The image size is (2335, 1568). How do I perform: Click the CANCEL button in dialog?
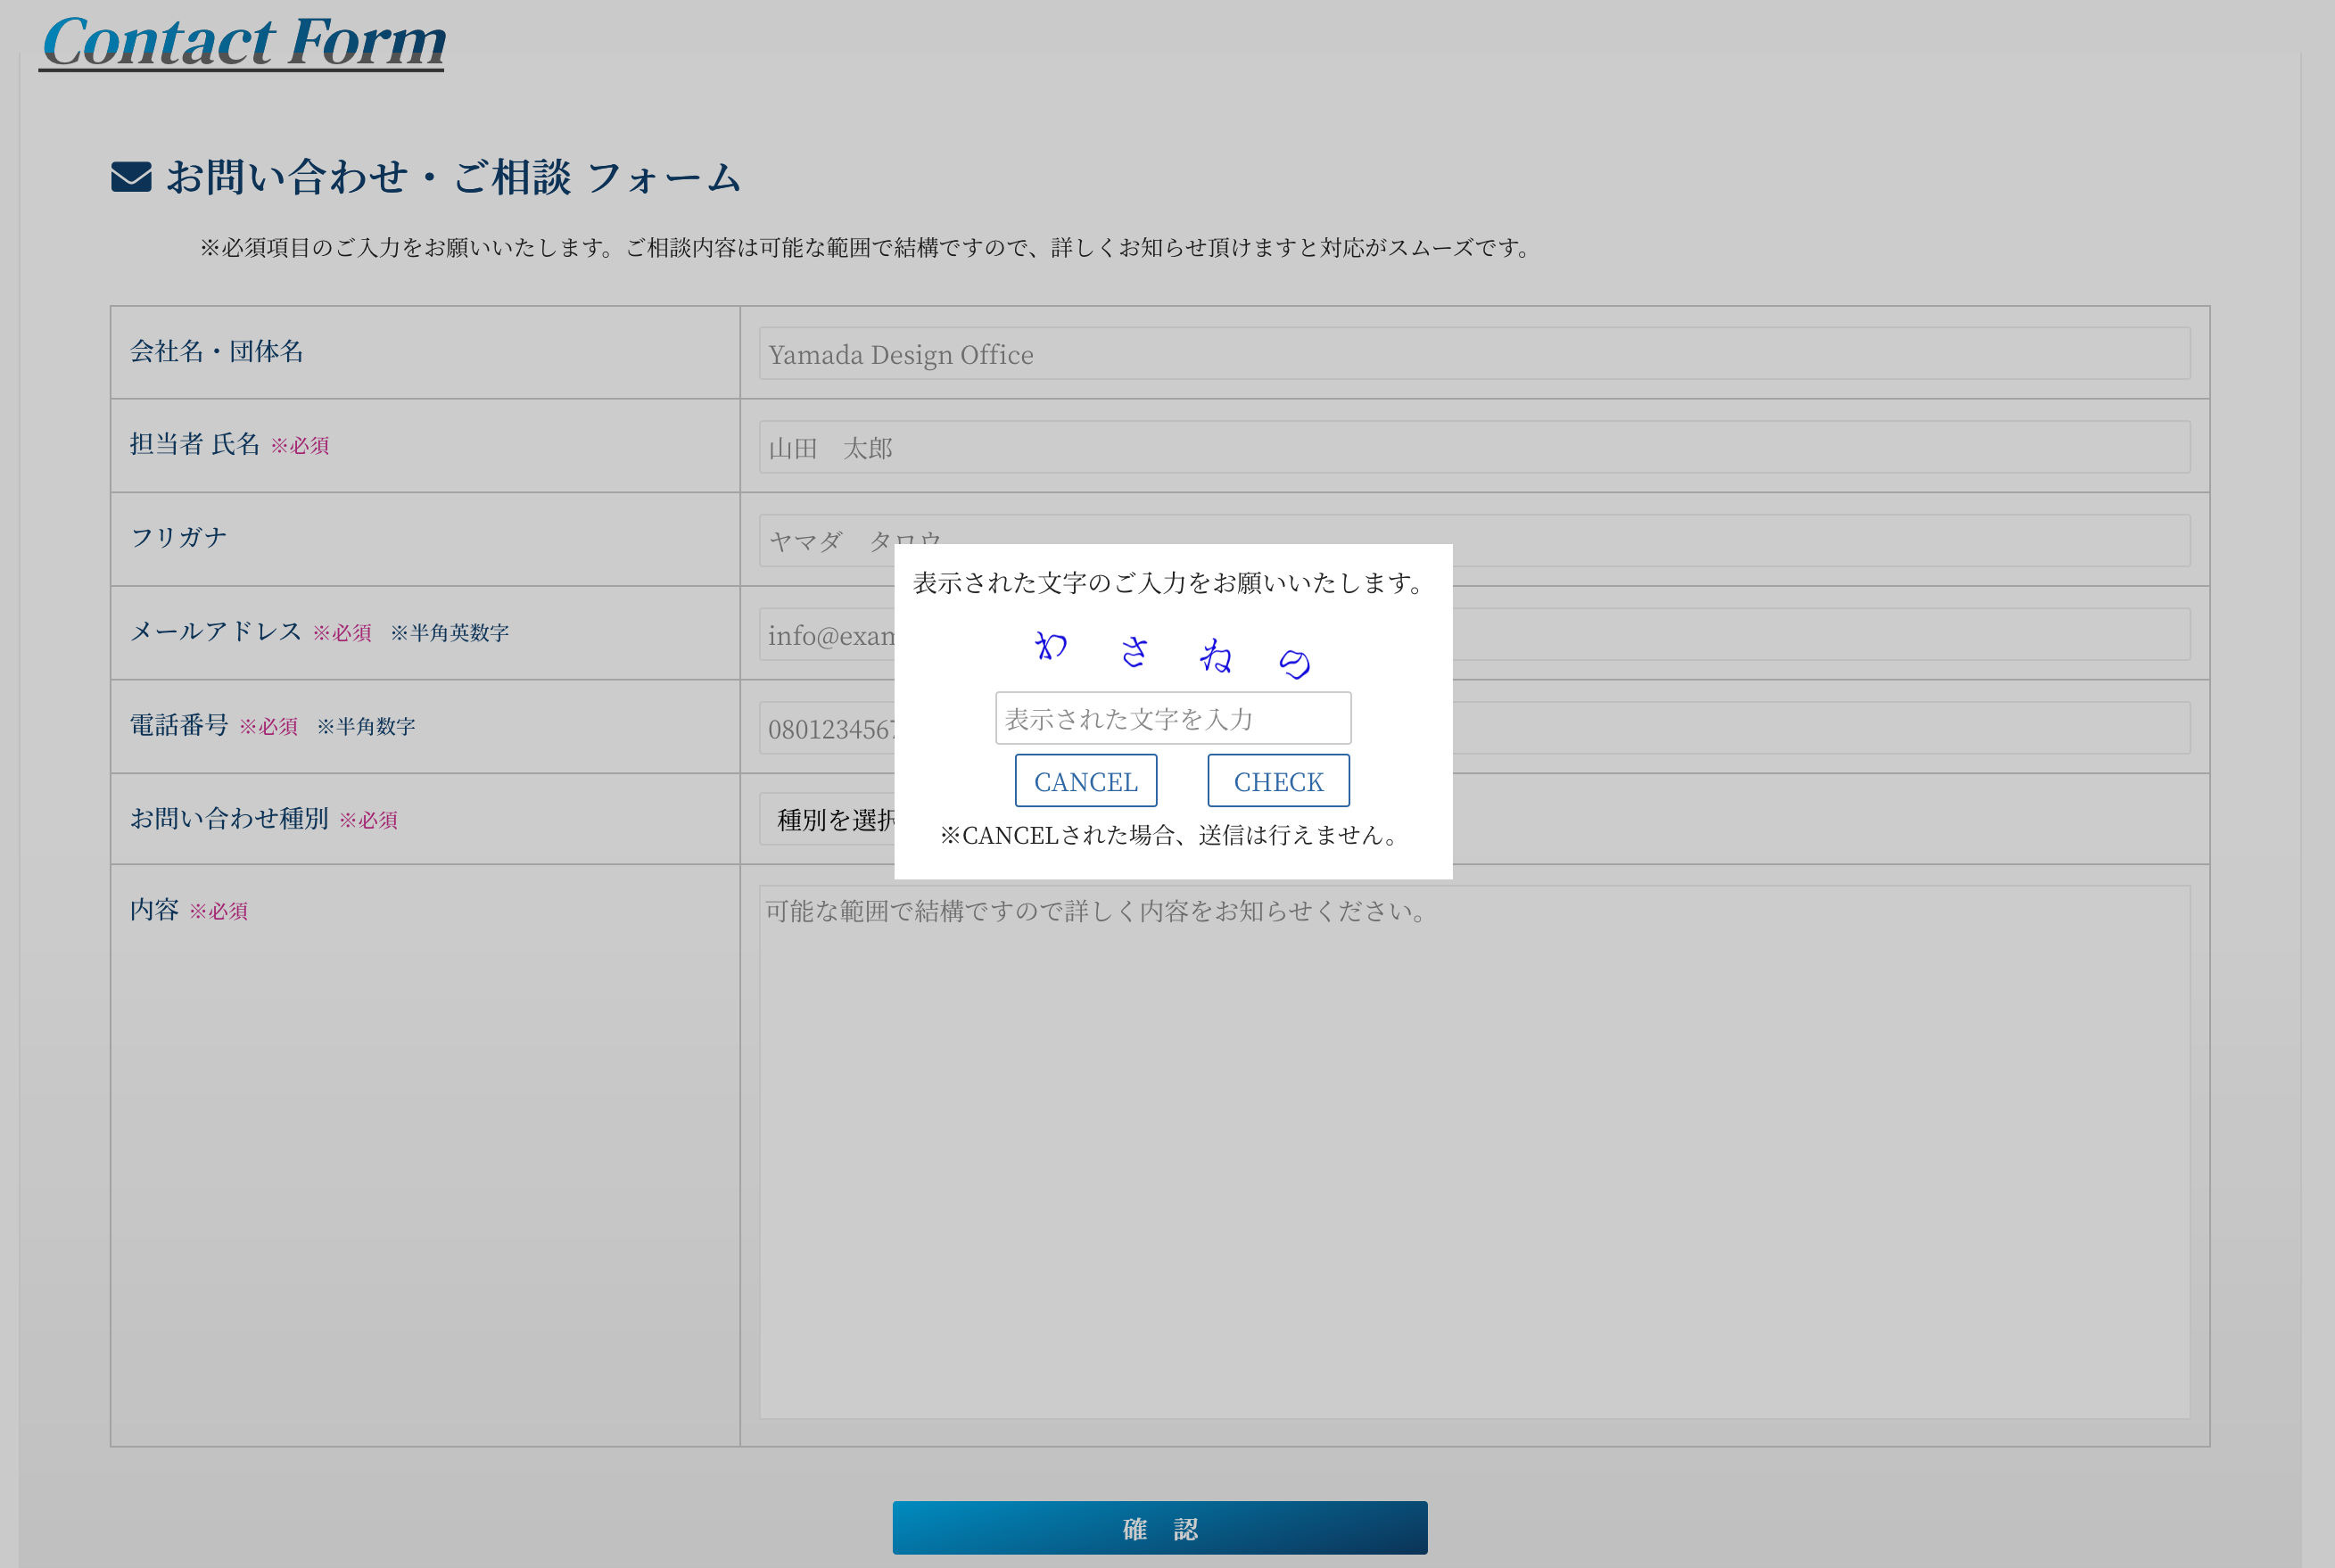tap(1086, 780)
